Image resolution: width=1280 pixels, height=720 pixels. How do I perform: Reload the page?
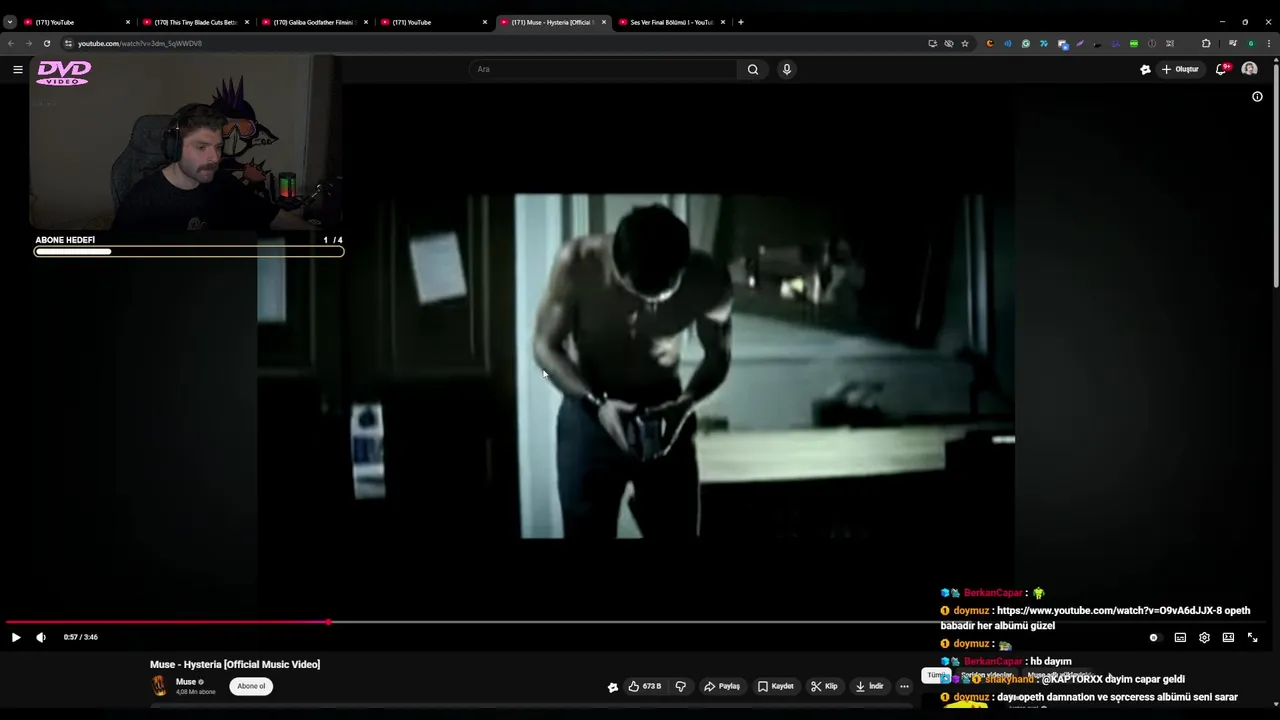(x=46, y=43)
